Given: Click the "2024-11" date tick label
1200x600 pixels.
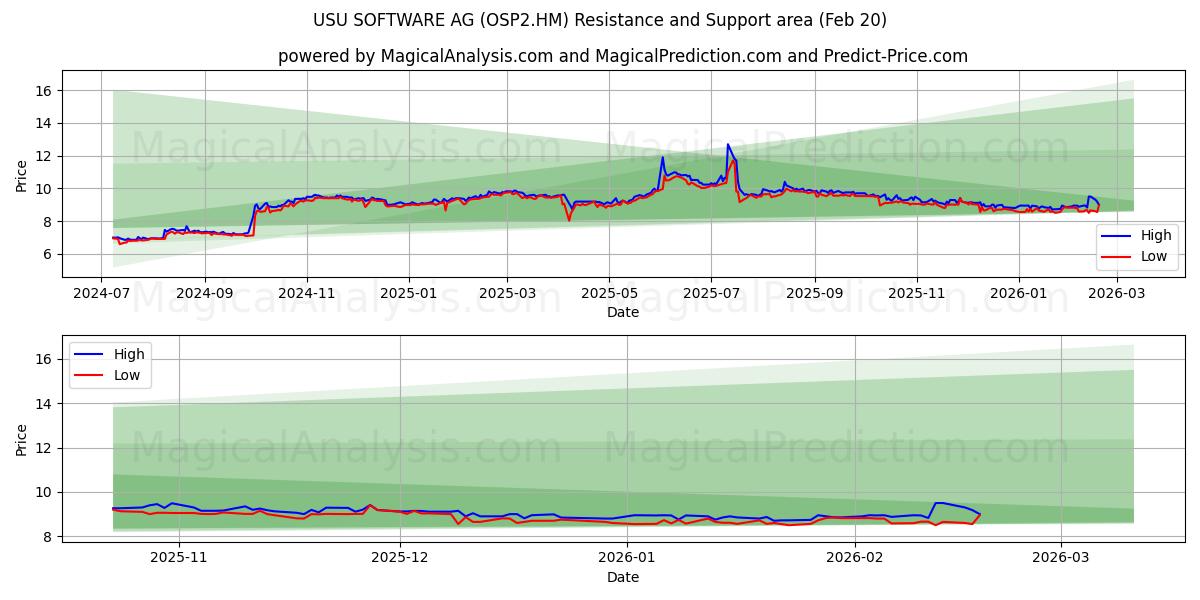Looking at the screenshot, I should 306,294.
